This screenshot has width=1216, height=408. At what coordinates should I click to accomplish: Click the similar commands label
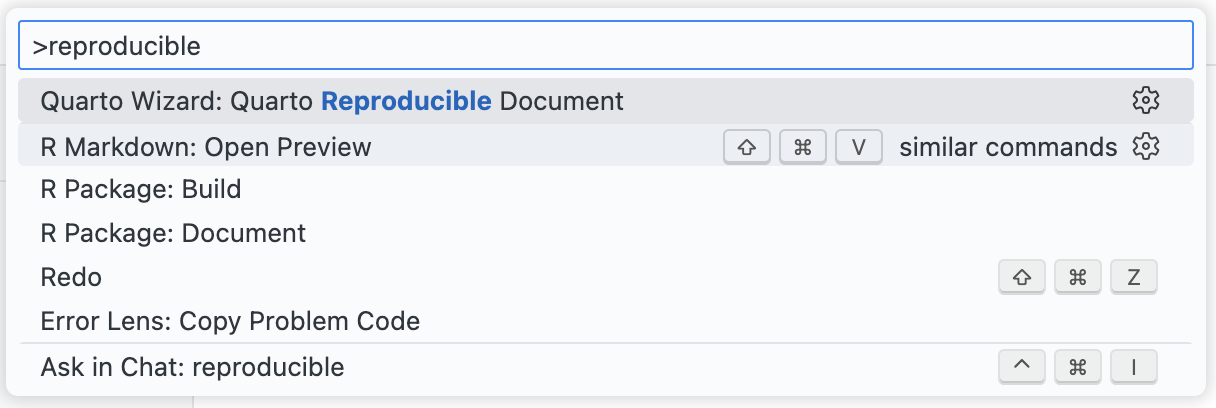tap(1007, 148)
